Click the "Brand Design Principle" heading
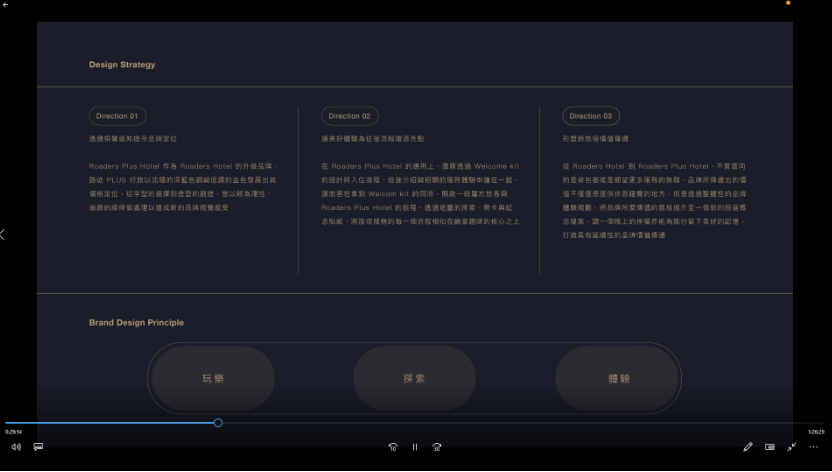This screenshot has height=472, width=832. pos(136,322)
